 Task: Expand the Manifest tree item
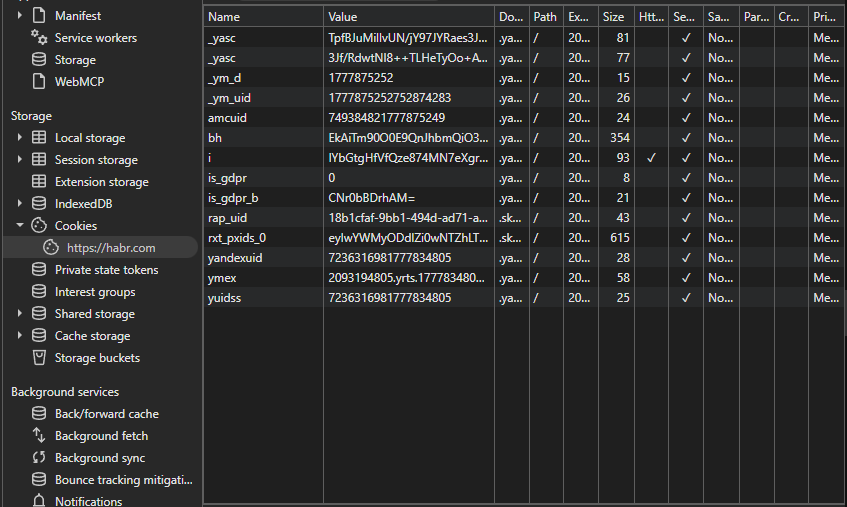(x=19, y=15)
